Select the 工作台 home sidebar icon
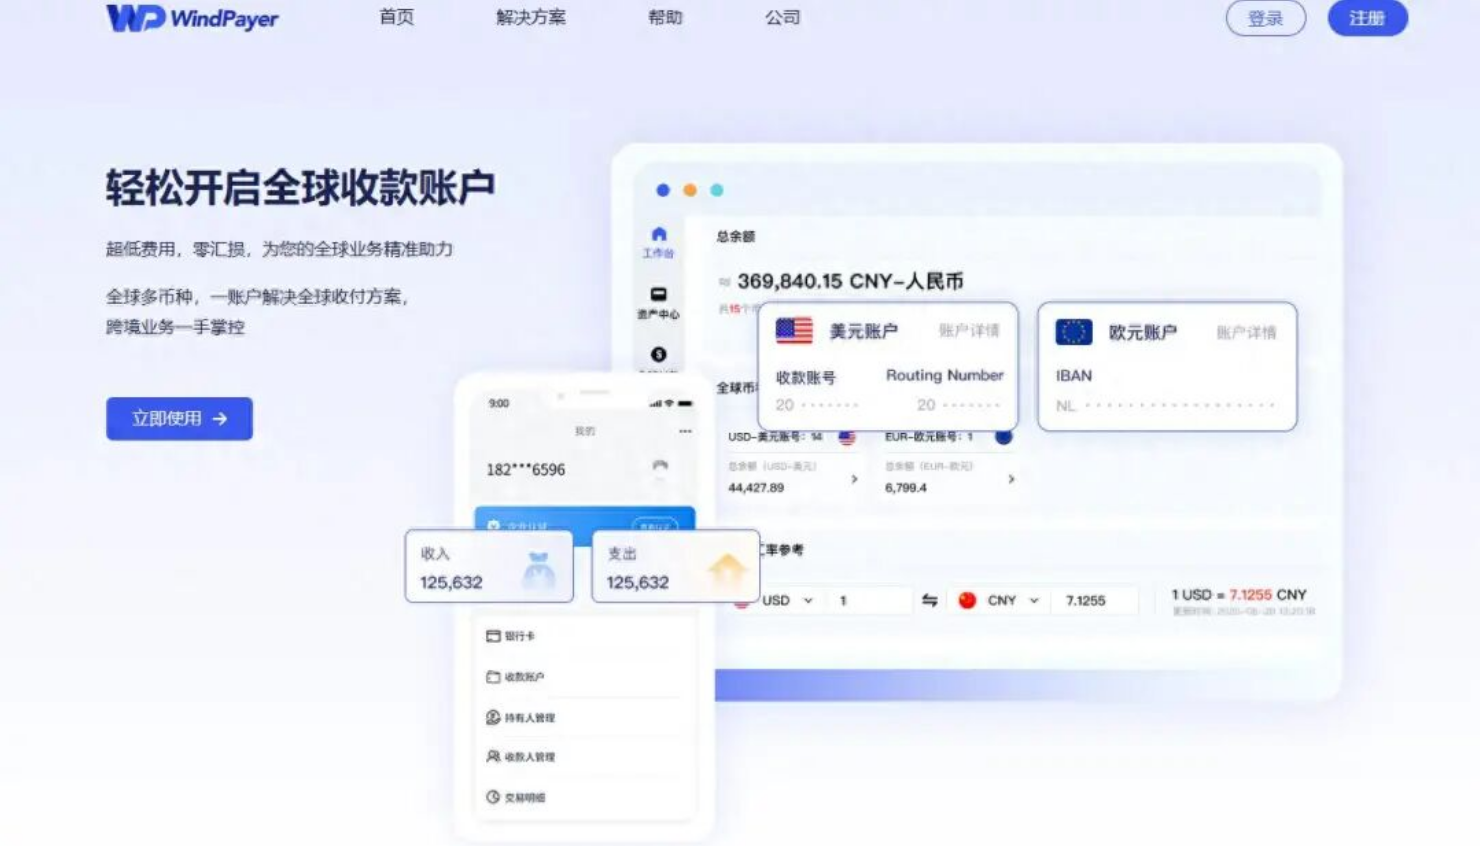 pyautogui.click(x=658, y=241)
